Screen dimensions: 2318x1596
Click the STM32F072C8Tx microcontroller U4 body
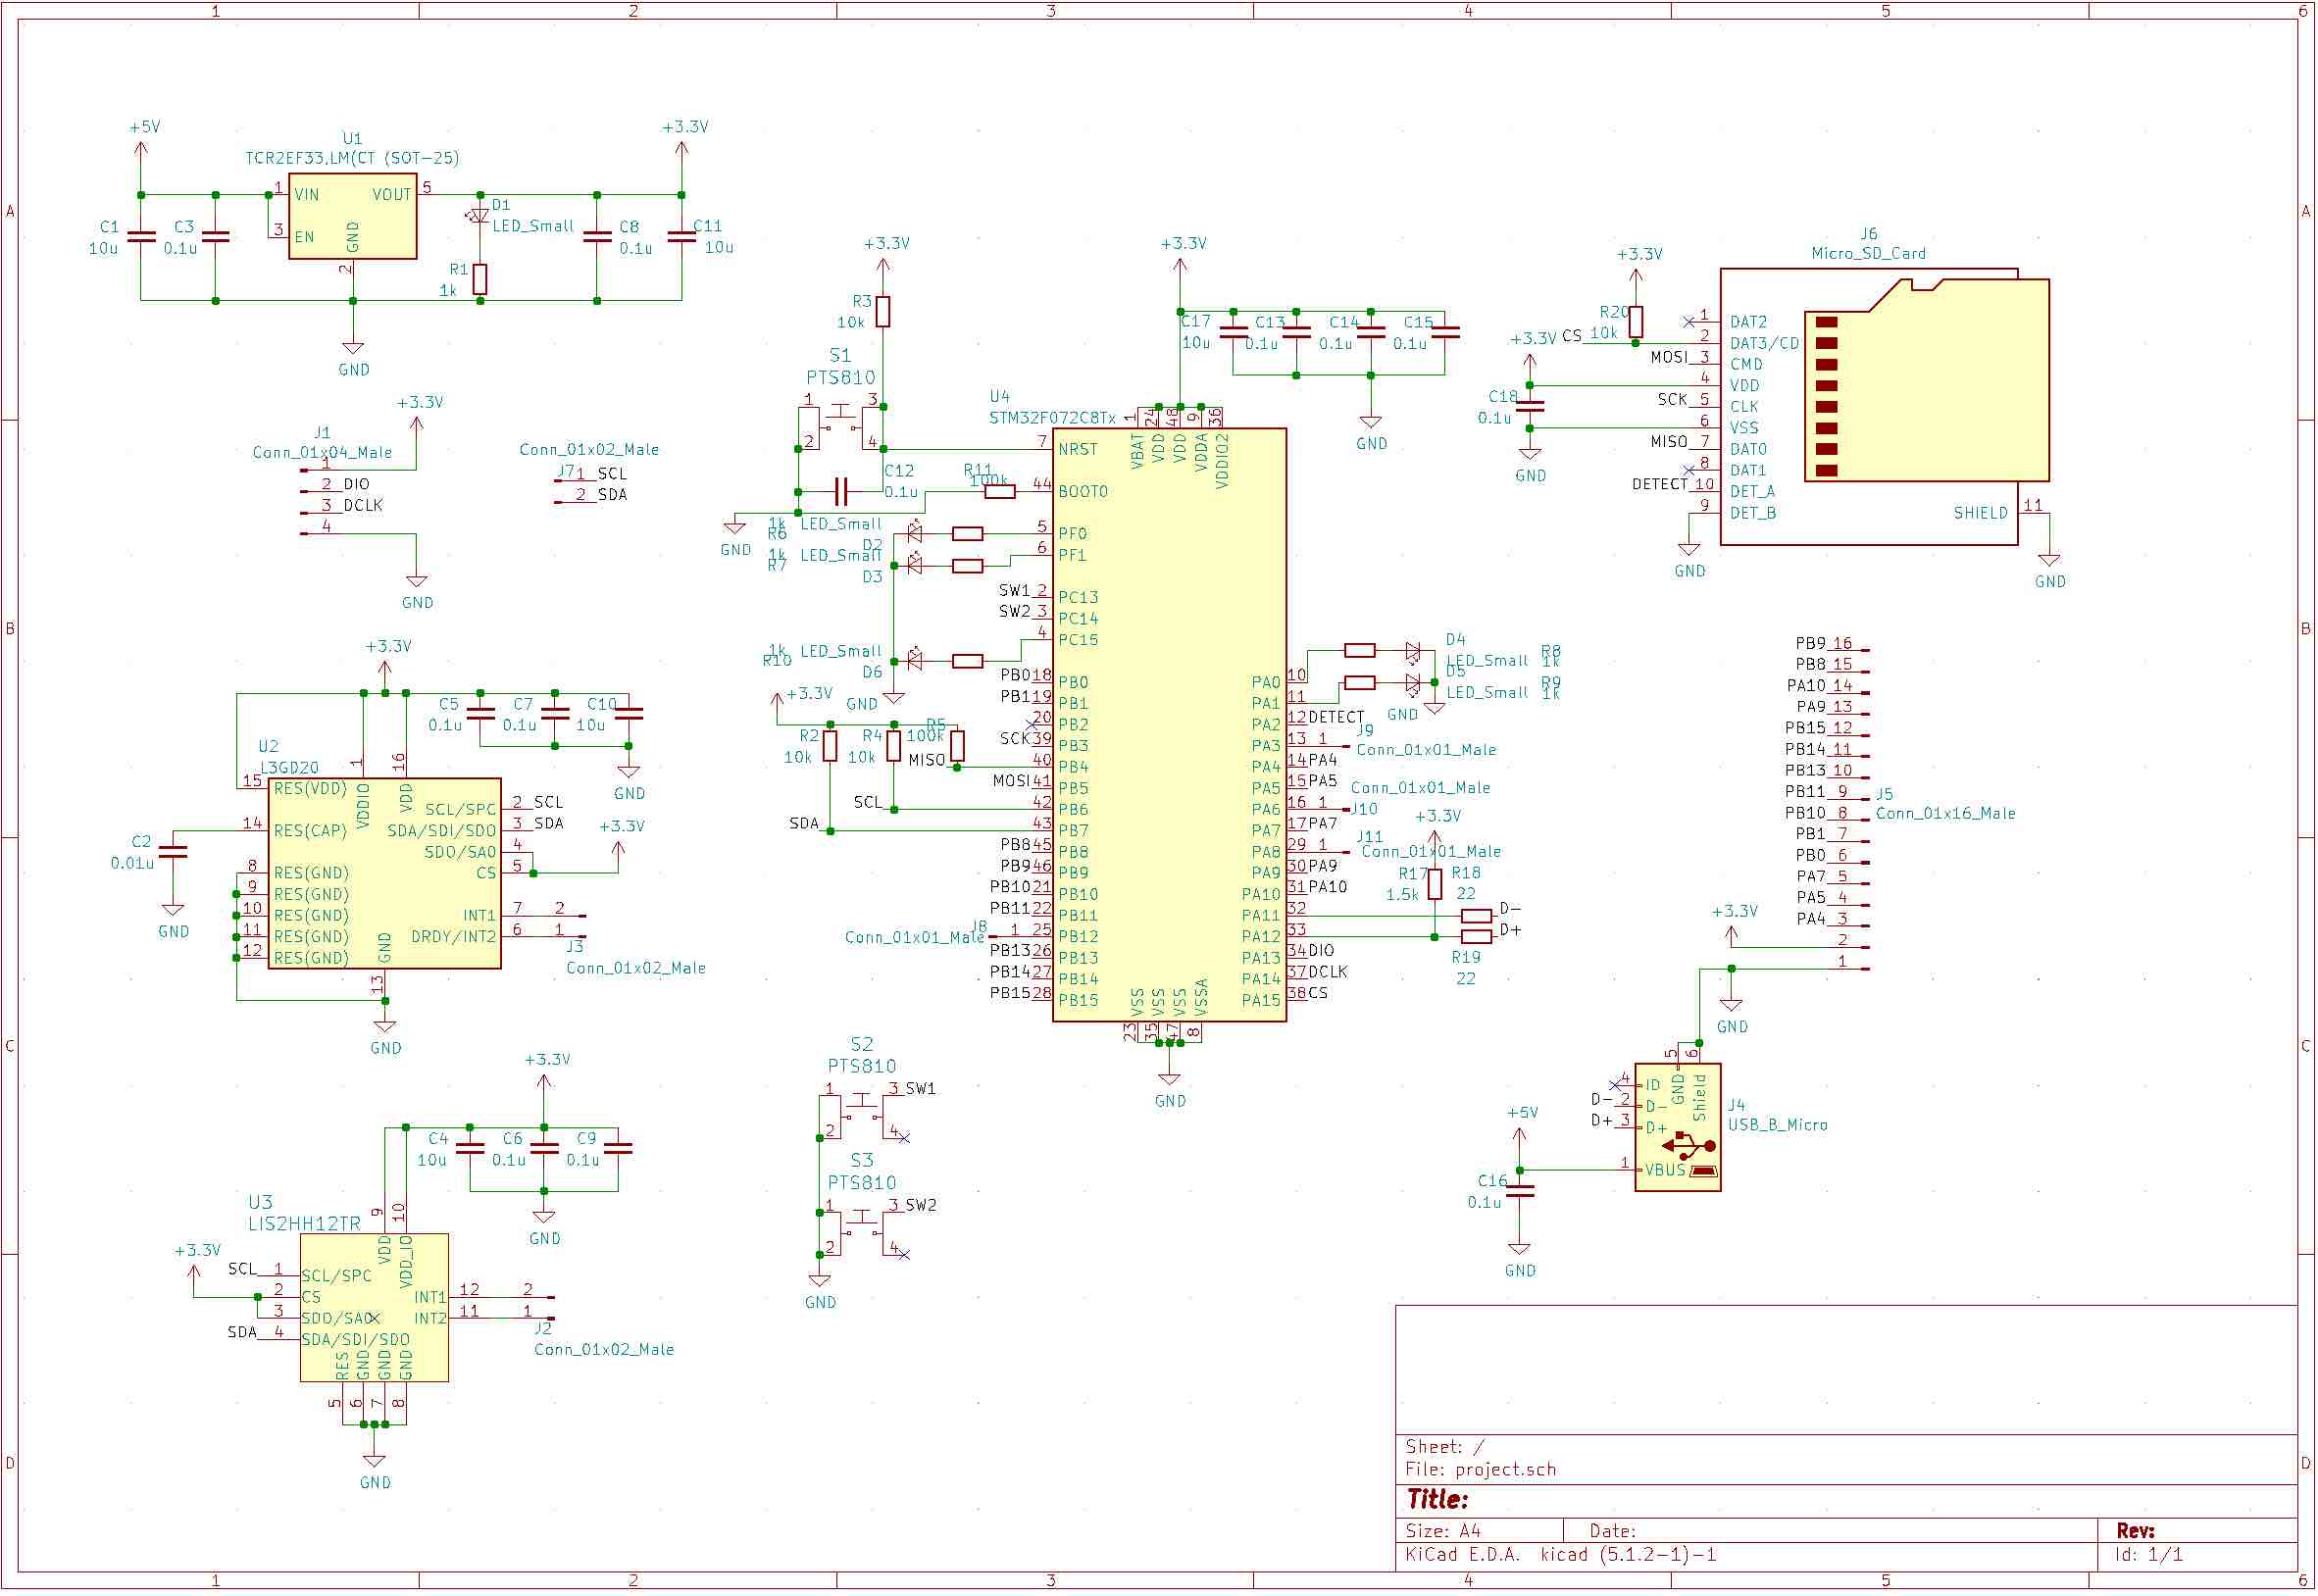point(1168,725)
